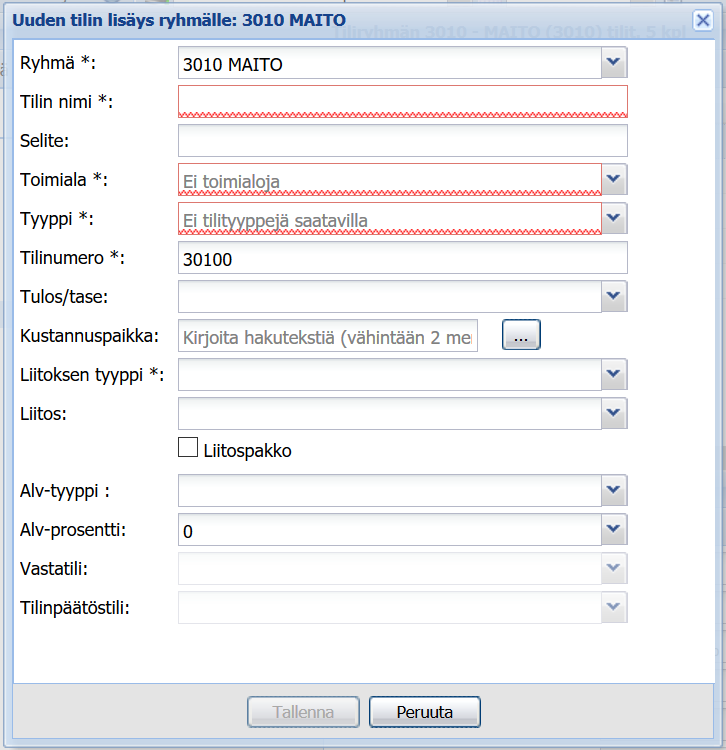Click the Vastatili dropdown arrow
The height and width of the screenshot is (750, 726).
coord(614,568)
